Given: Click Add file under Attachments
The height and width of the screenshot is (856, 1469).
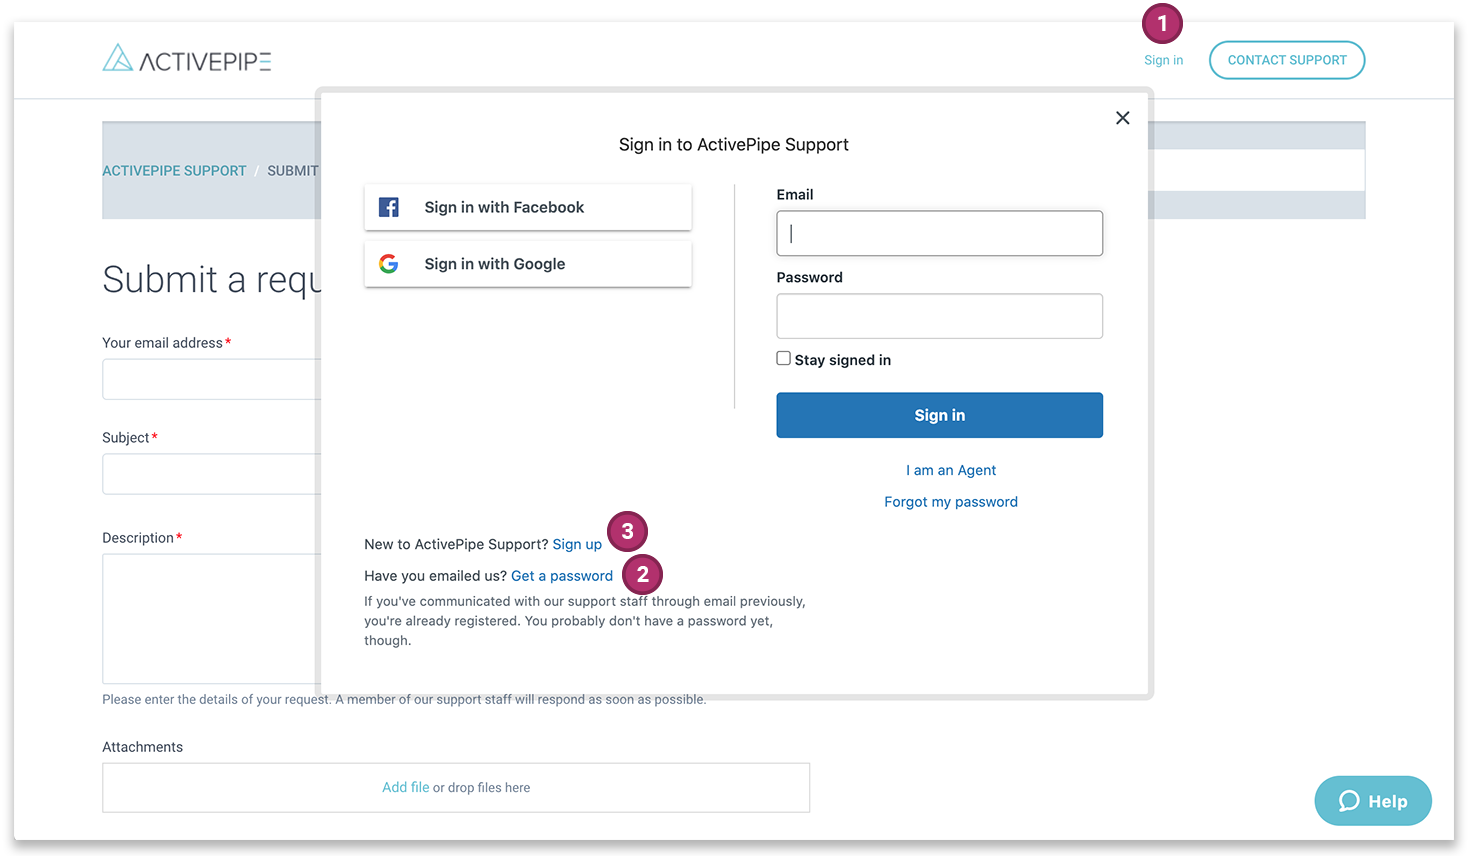Looking at the screenshot, I should (405, 787).
